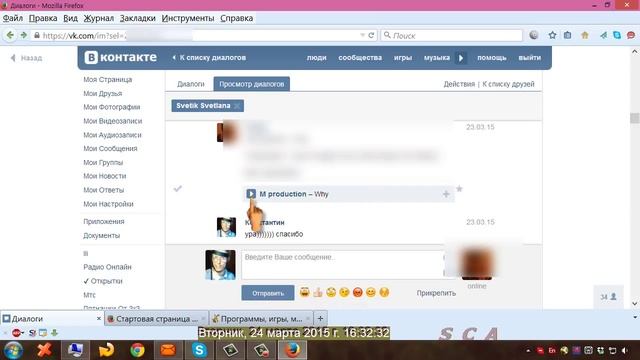Open the игры section
The width and height of the screenshot is (640, 360).
pos(403,58)
